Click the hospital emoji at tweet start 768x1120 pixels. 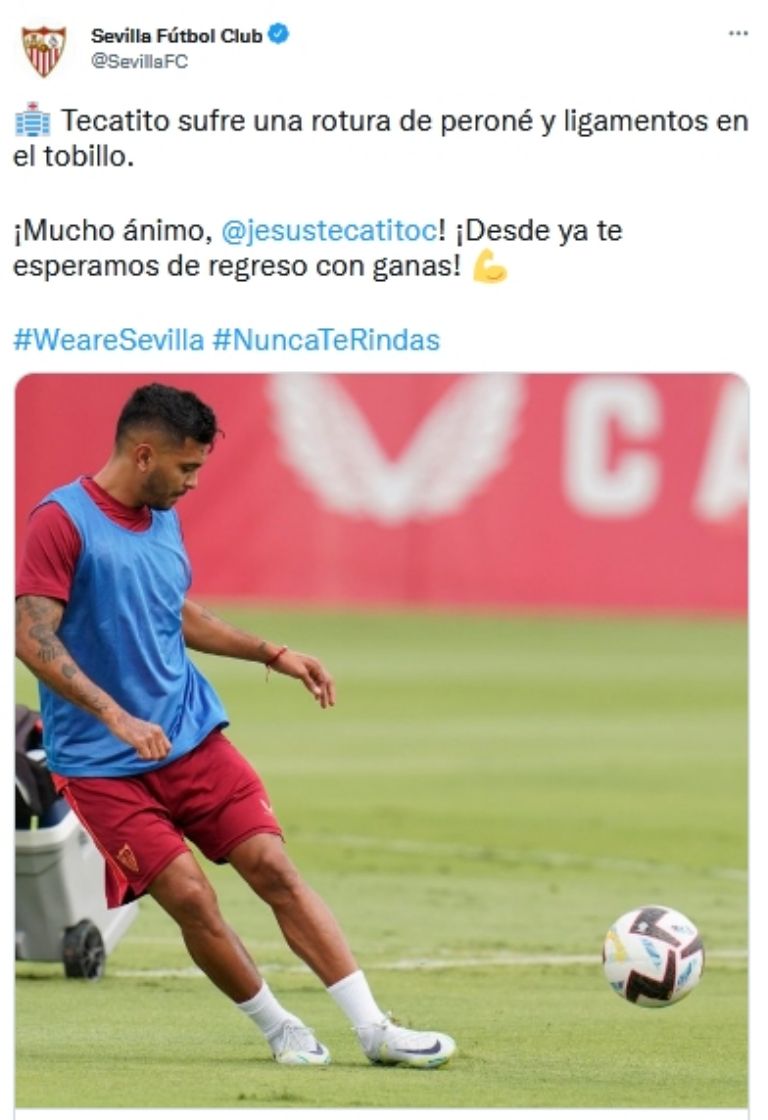click(32, 120)
